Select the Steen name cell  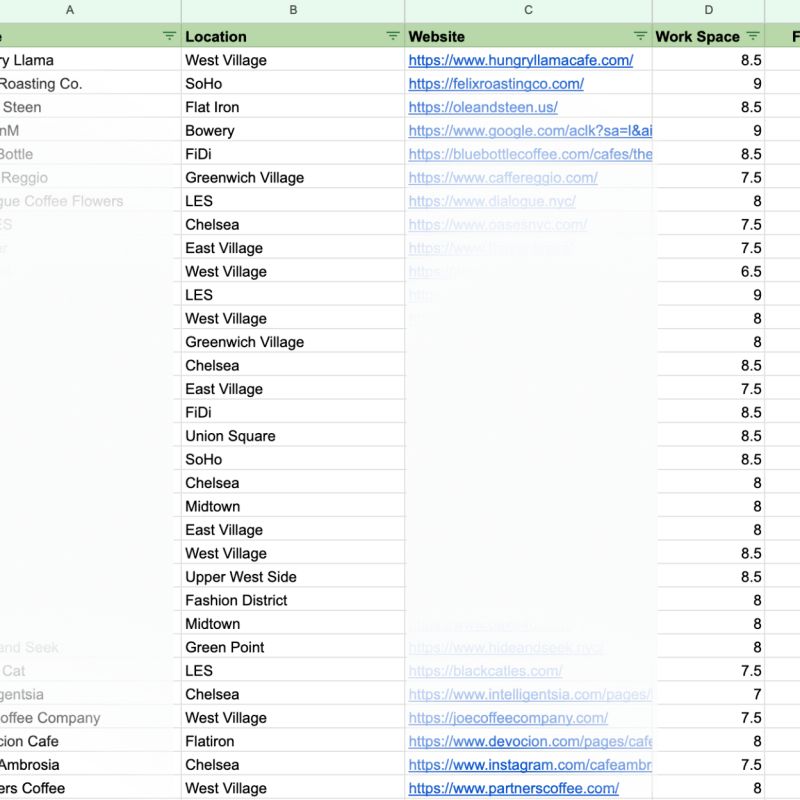(90, 107)
